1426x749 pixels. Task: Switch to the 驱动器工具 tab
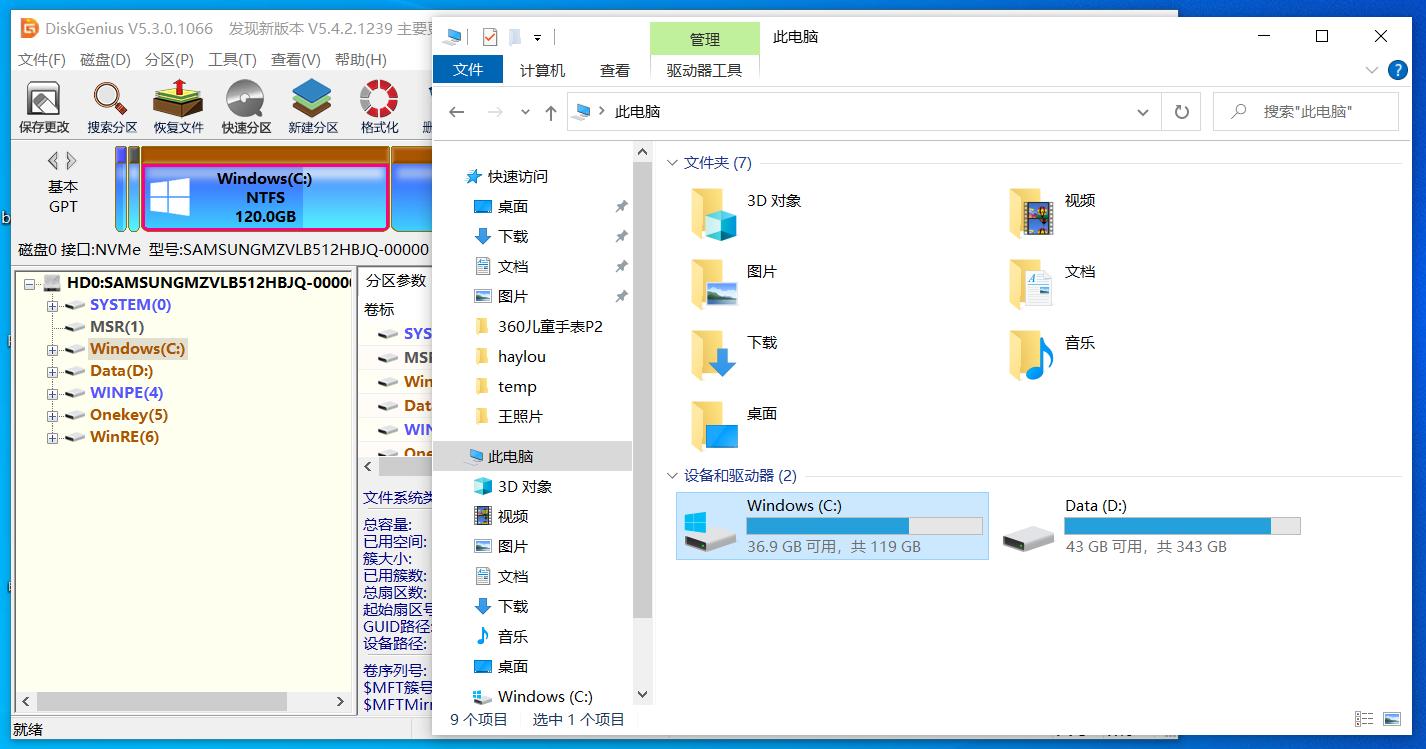click(704, 69)
